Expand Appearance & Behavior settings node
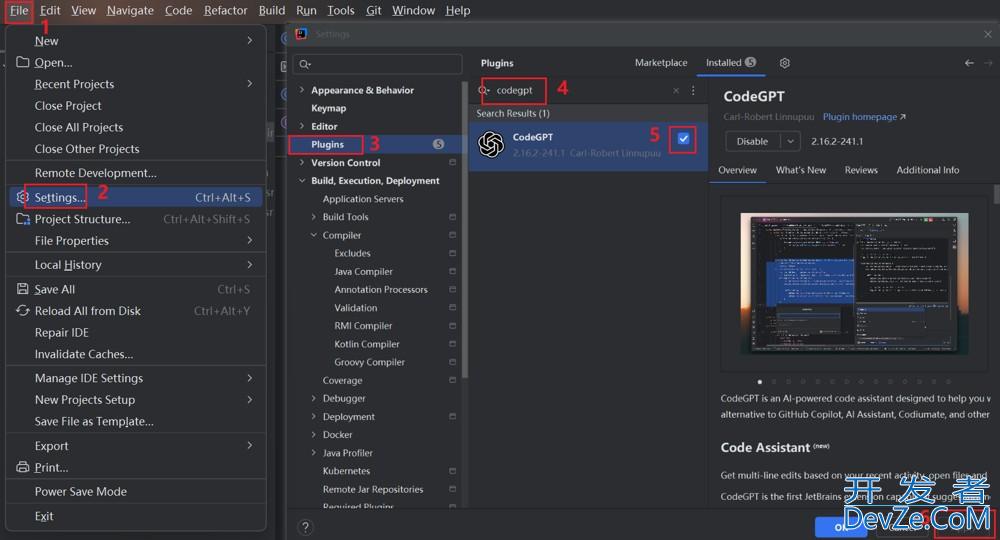This screenshot has height=540, width=1000. click(x=302, y=90)
